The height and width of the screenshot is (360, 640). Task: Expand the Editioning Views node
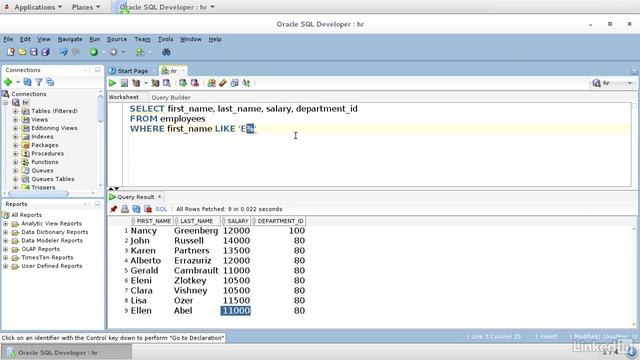(16, 128)
